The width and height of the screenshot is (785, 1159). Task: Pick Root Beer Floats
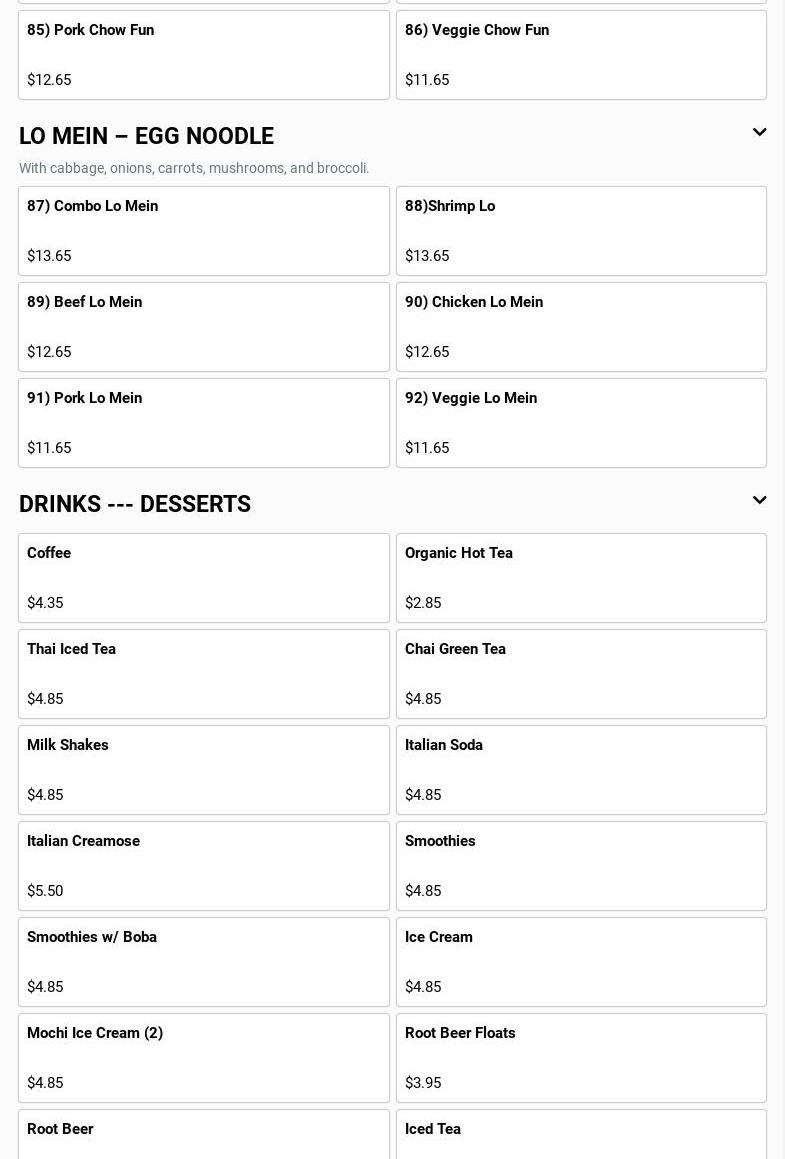click(x=581, y=1058)
